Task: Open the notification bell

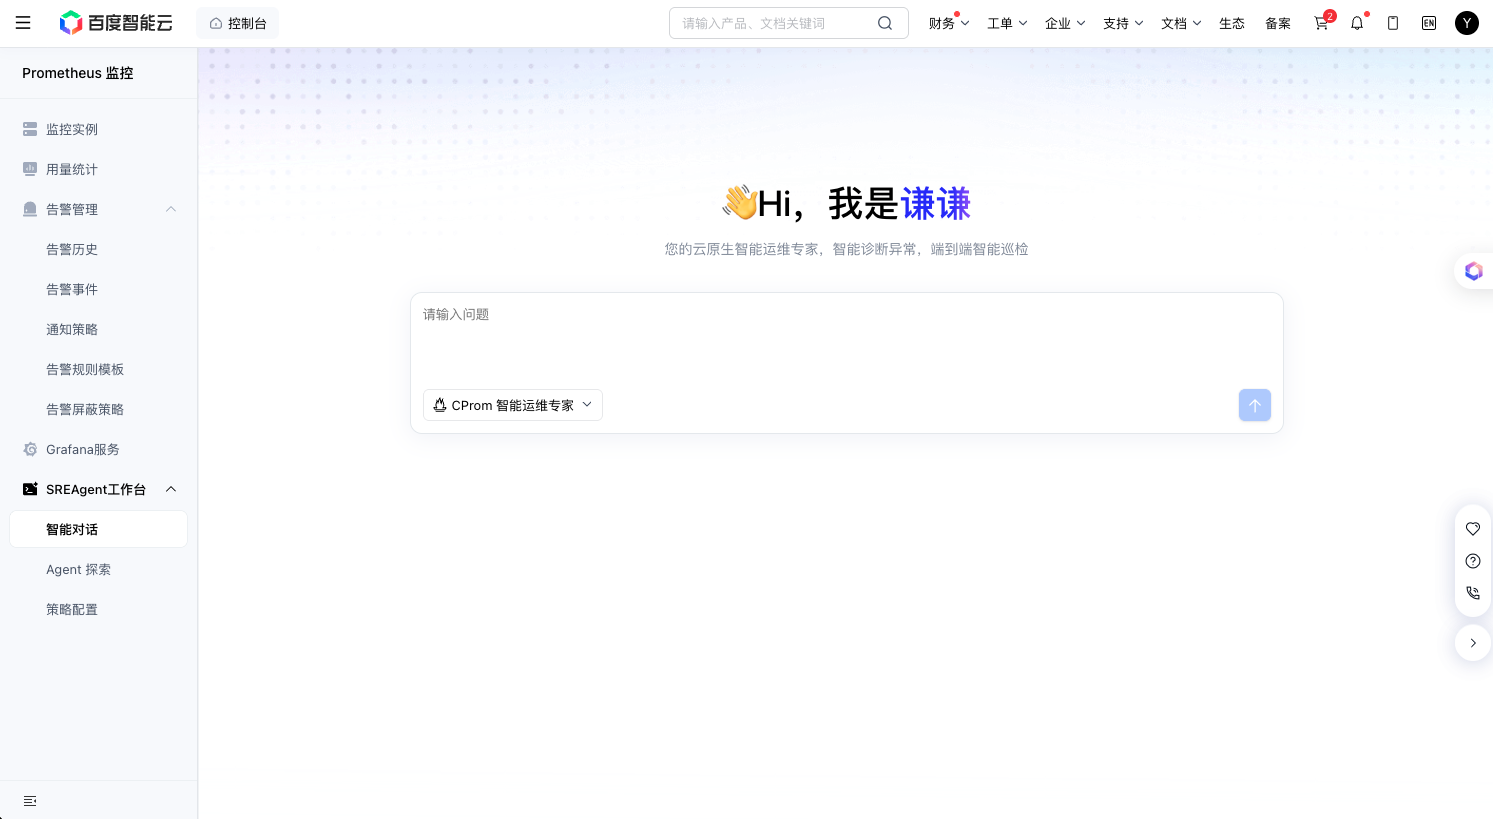Action: click(1357, 23)
